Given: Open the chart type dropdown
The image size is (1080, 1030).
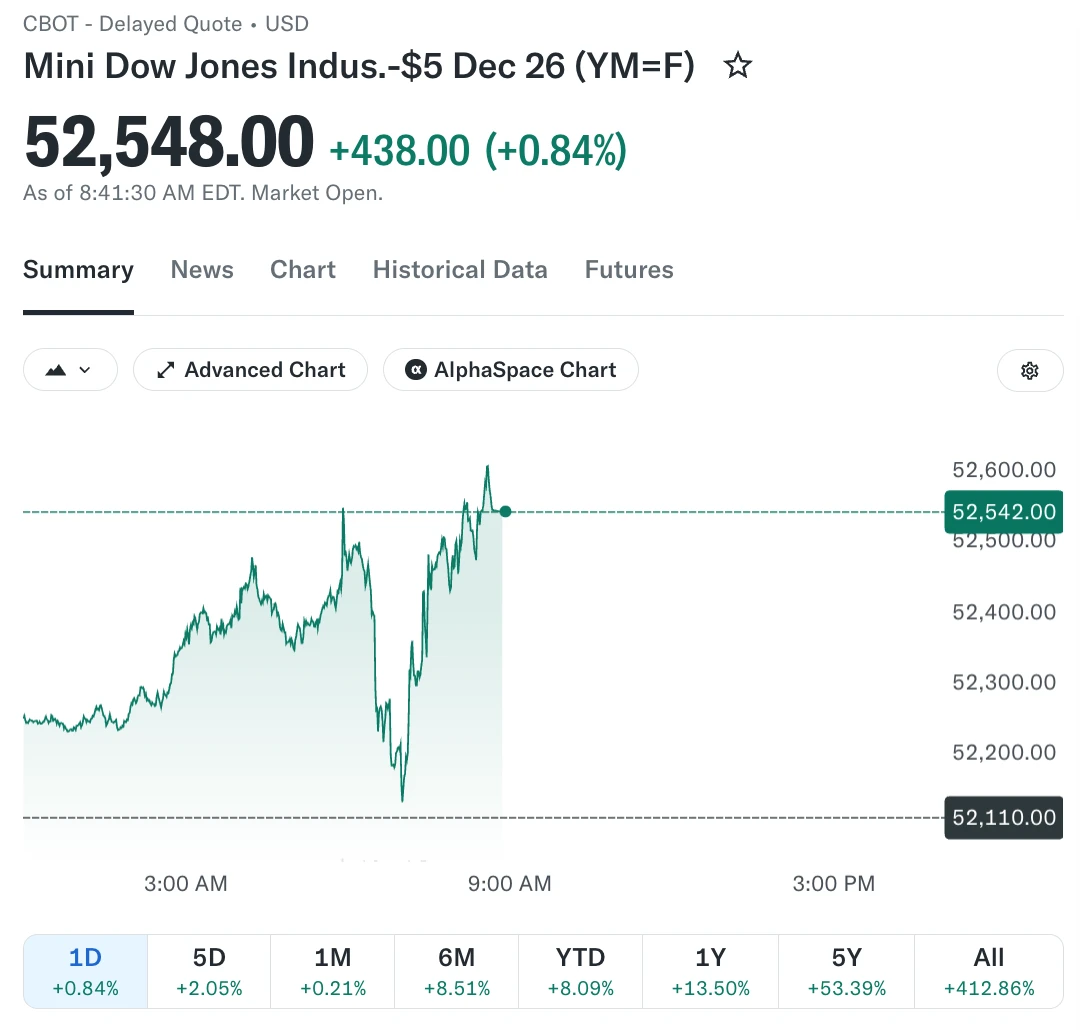Looking at the screenshot, I should (x=70, y=370).
